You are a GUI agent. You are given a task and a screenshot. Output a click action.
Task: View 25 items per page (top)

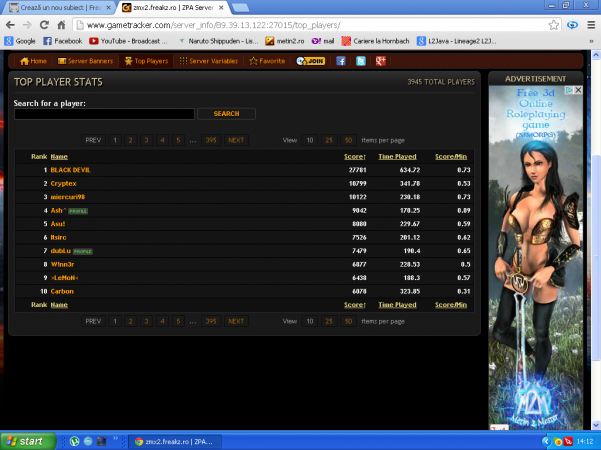[329, 140]
